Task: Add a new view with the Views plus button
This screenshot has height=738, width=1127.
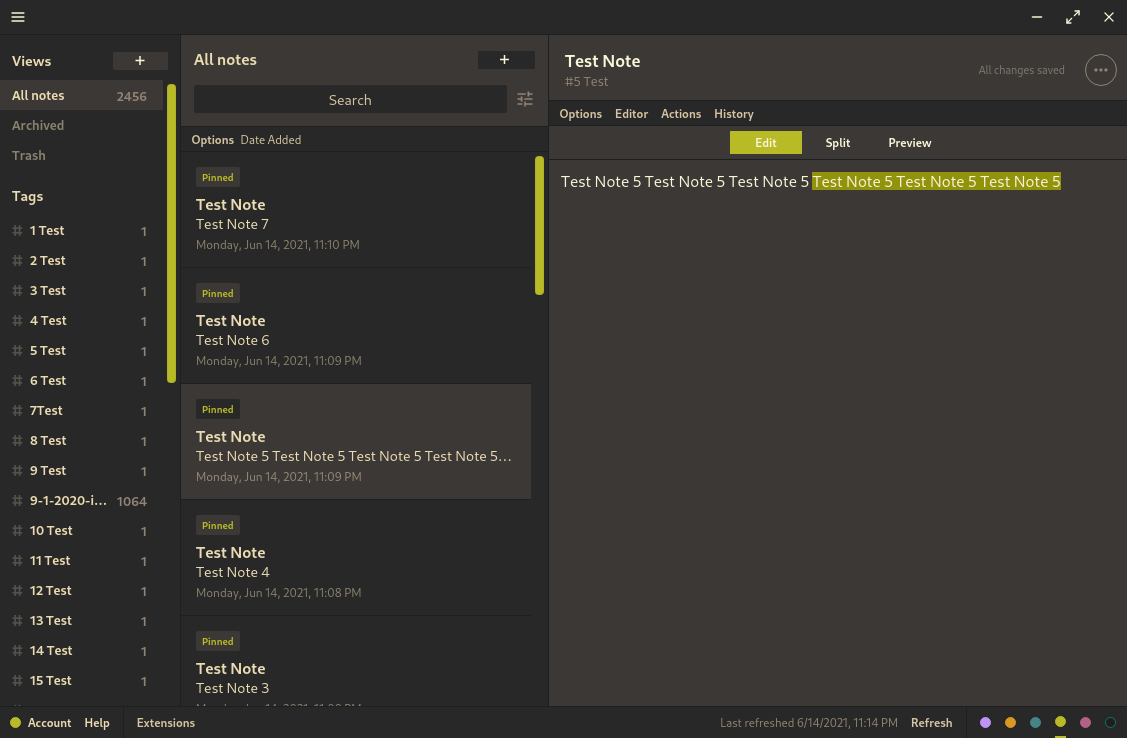Action: [140, 61]
